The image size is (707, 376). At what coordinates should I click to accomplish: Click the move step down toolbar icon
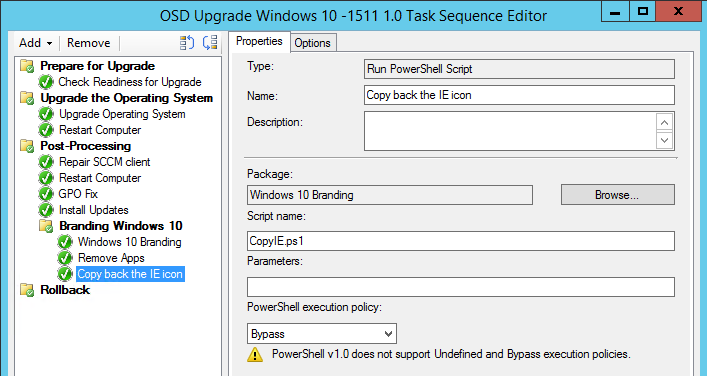(x=210, y=43)
